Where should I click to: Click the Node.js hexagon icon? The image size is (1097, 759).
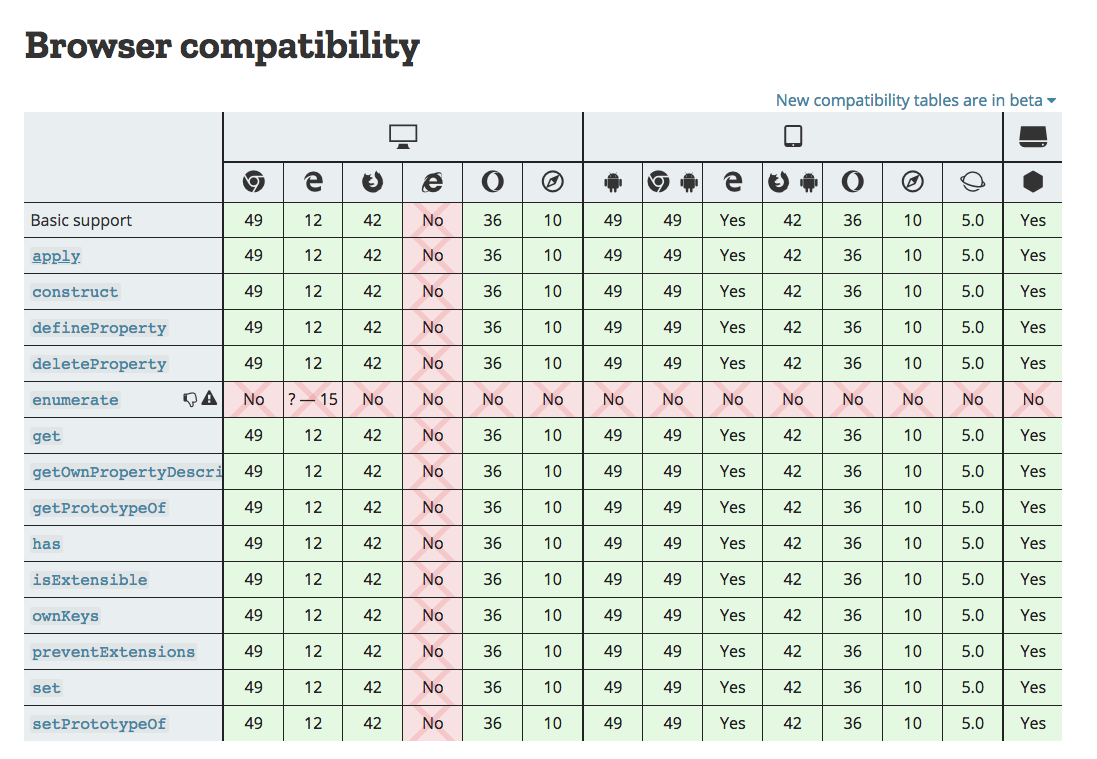[x=1033, y=182]
